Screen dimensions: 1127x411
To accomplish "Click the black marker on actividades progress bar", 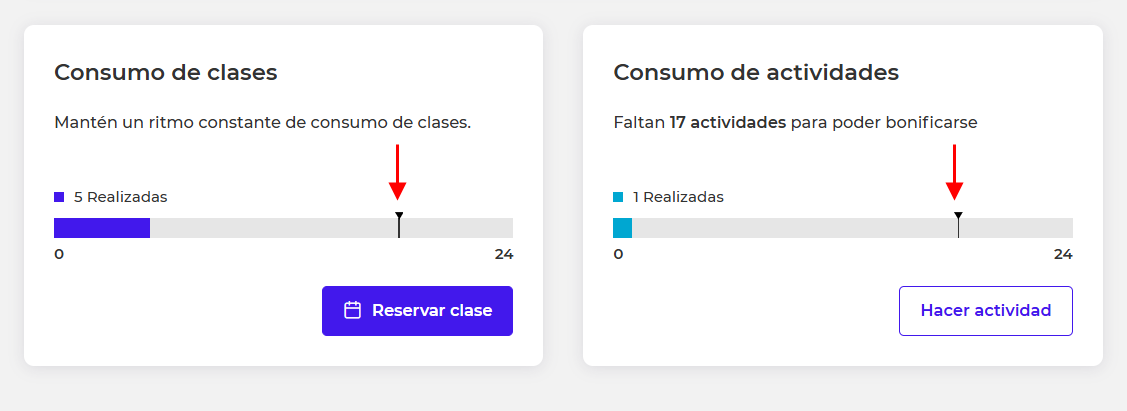I will coord(958,225).
